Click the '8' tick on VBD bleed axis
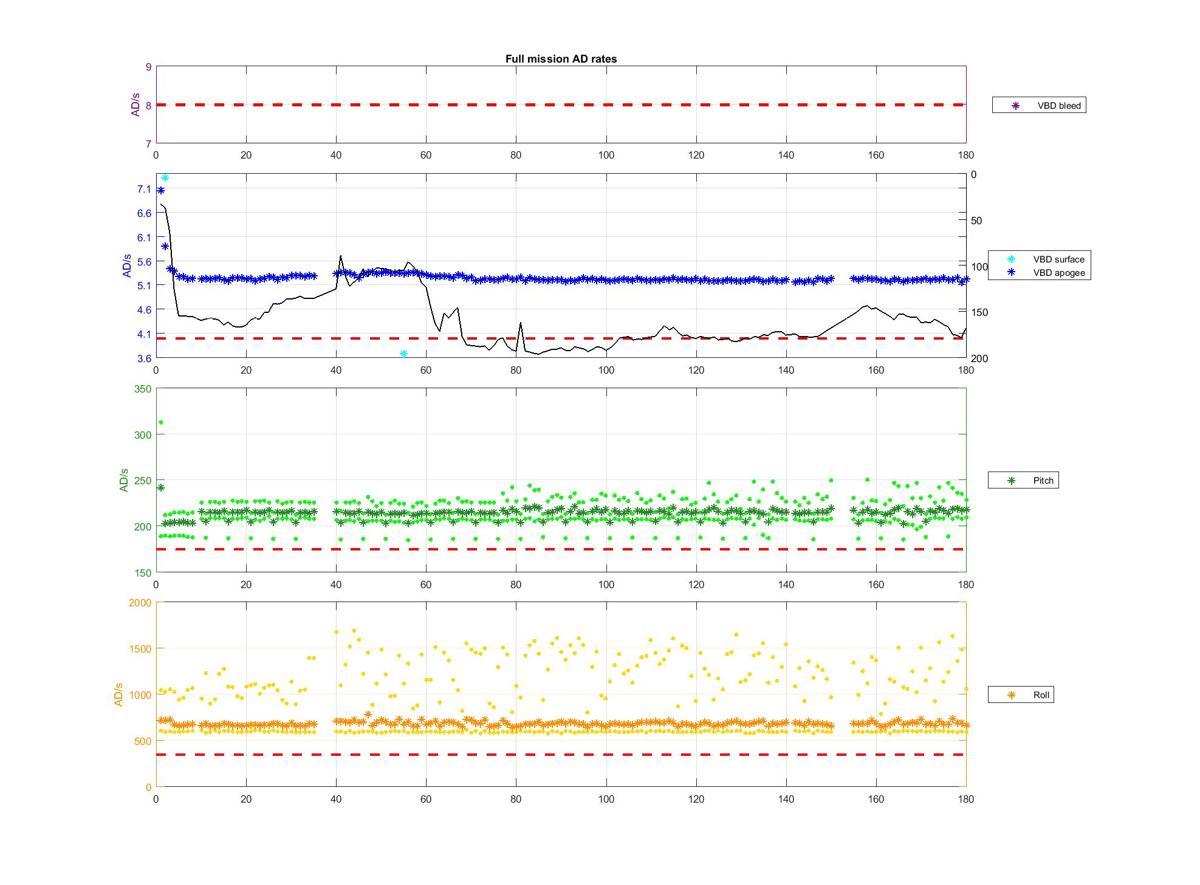The width and height of the screenshot is (1200, 885). [x=148, y=105]
